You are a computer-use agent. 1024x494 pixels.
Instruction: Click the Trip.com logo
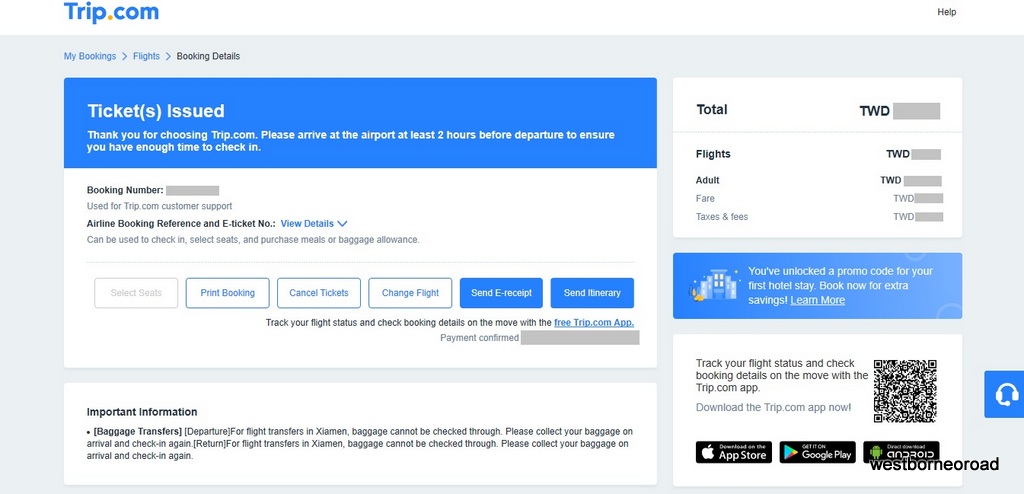(x=111, y=12)
